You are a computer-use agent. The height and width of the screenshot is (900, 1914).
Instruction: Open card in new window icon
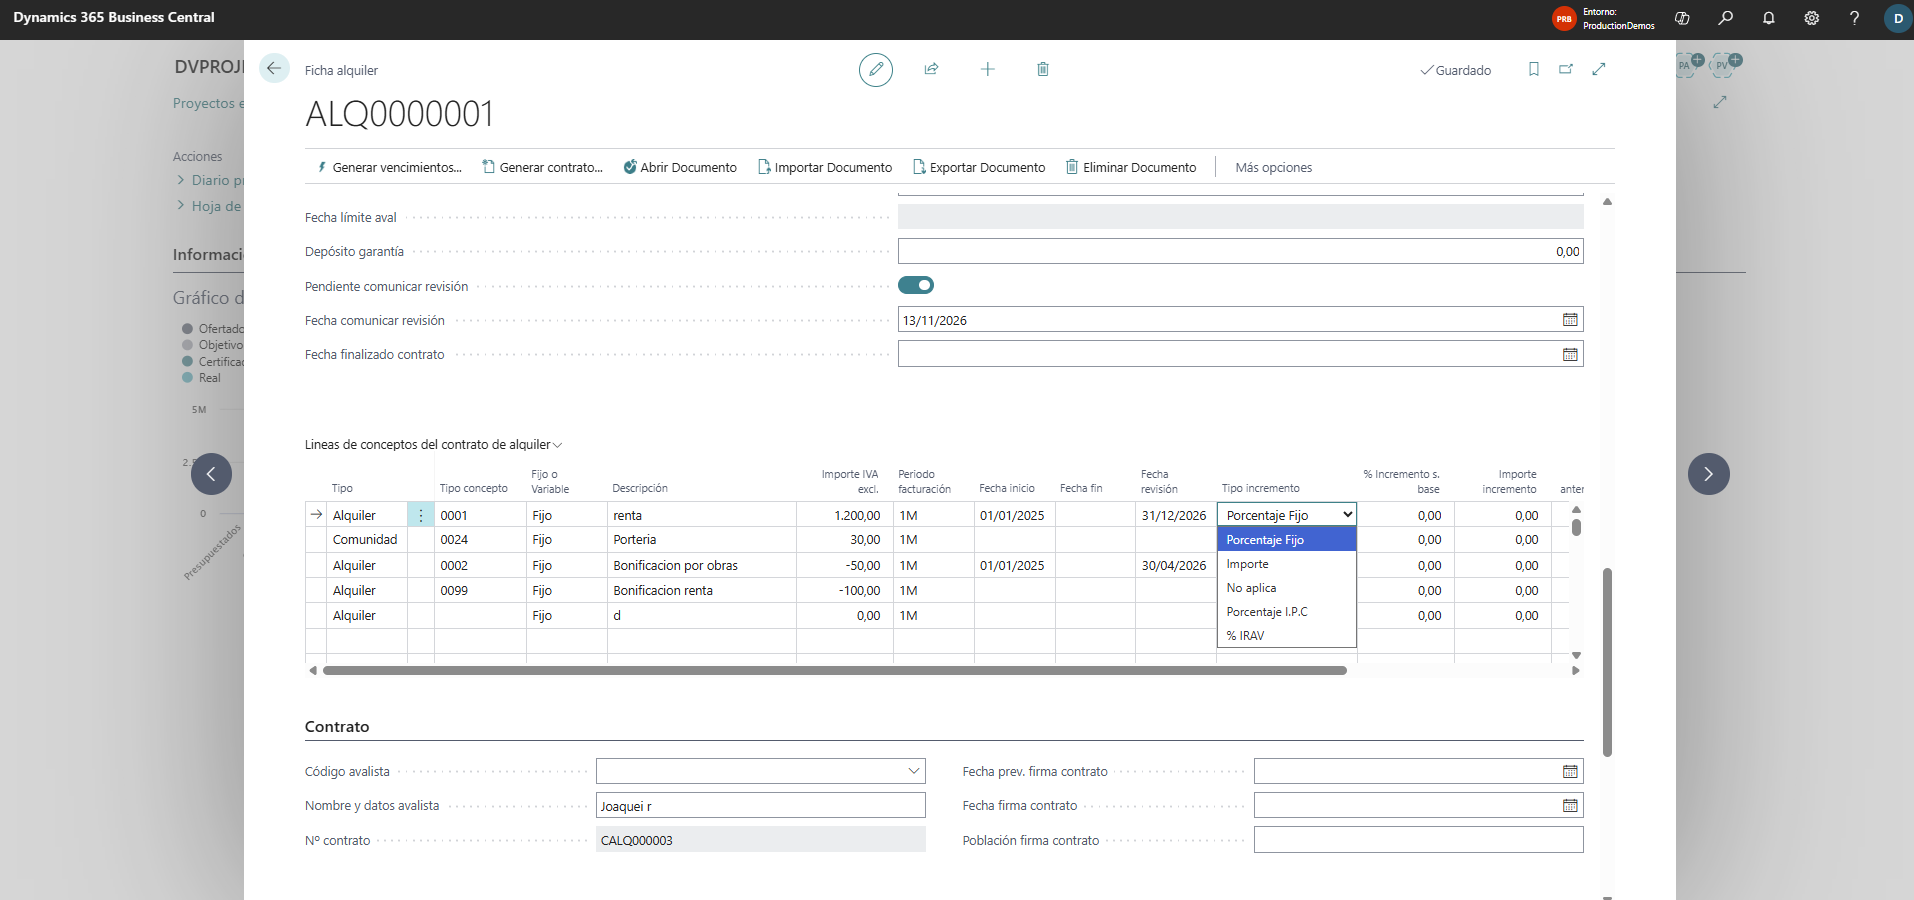[1566, 69]
